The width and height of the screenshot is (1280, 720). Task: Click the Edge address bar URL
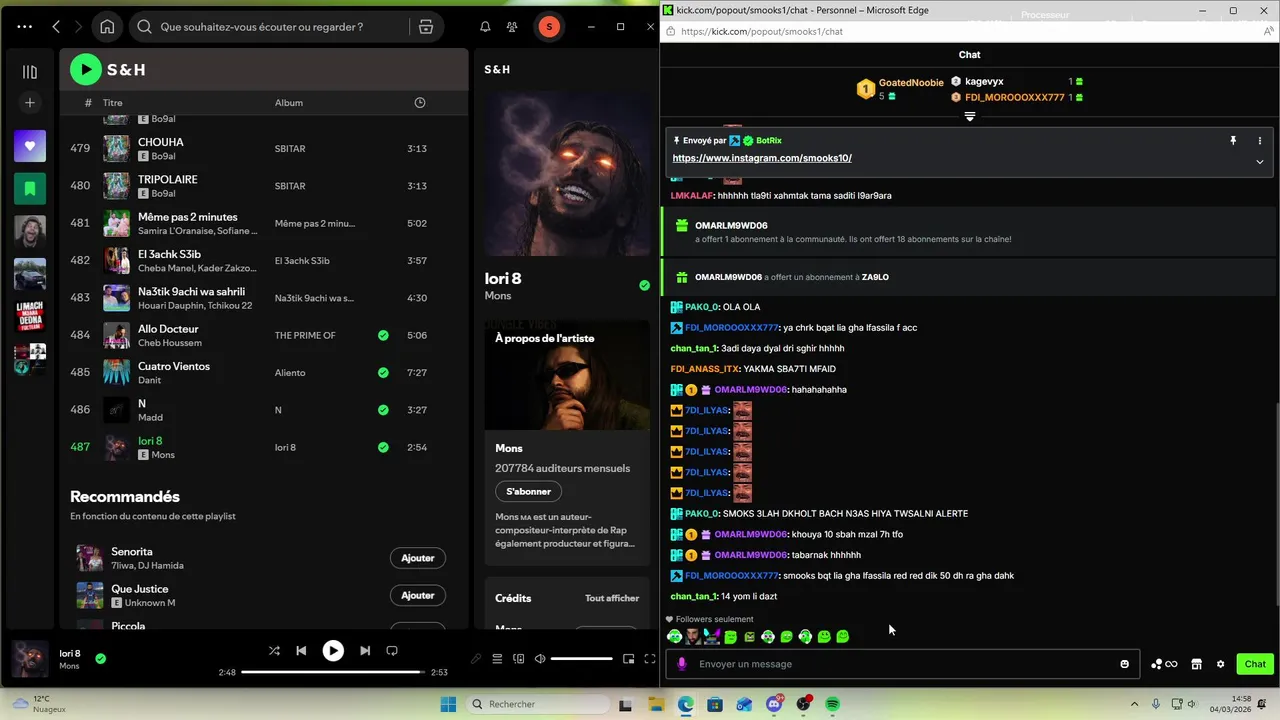click(762, 31)
